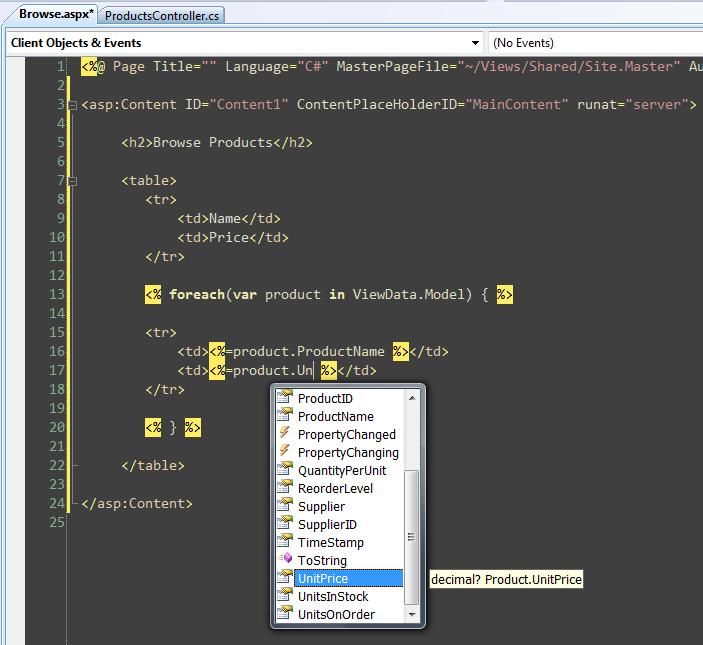Image resolution: width=703 pixels, height=645 pixels.
Task: Click the MasterPageFile path value on line 1
Action: [569, 67]
